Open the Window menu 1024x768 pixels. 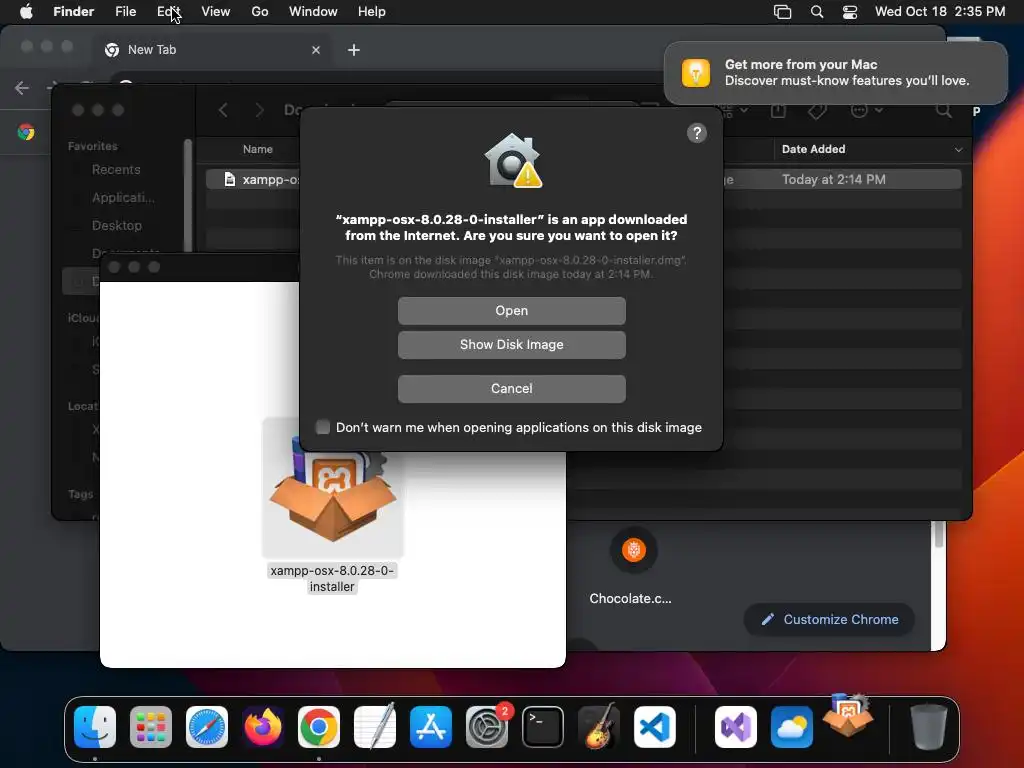313,12
